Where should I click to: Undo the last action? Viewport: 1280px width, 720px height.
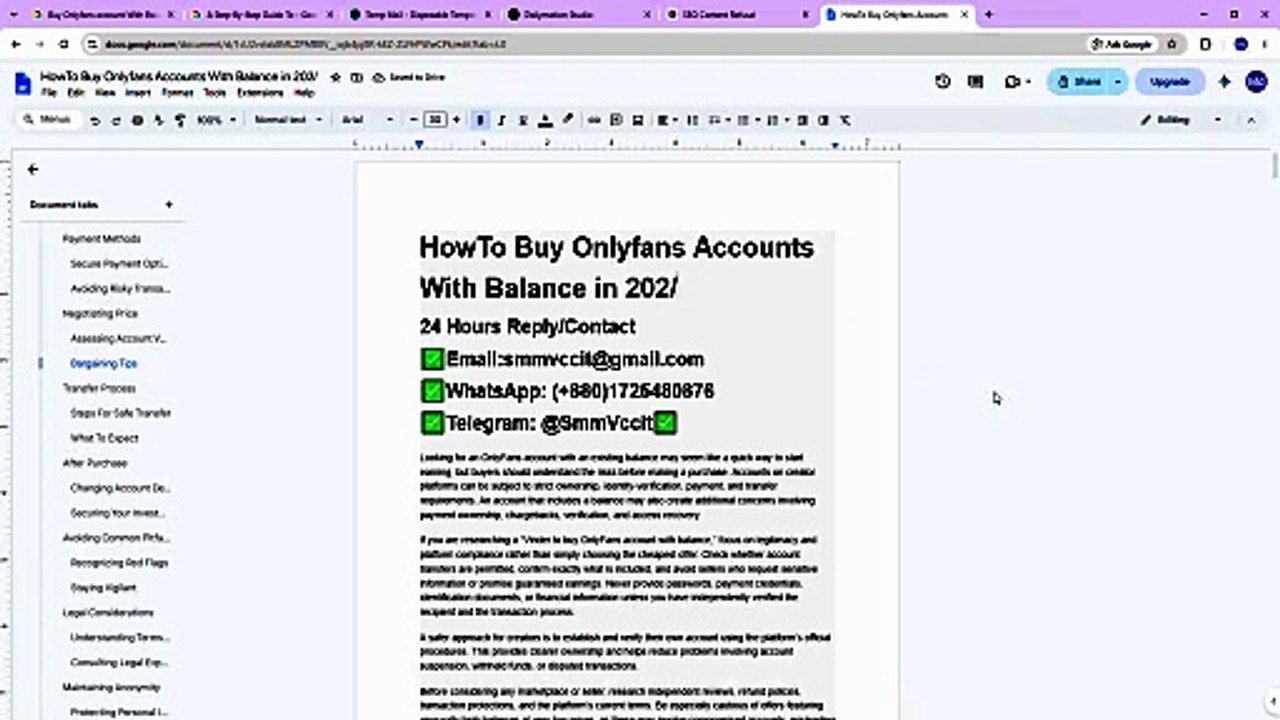pyautogui.click(x=94, y=120)
